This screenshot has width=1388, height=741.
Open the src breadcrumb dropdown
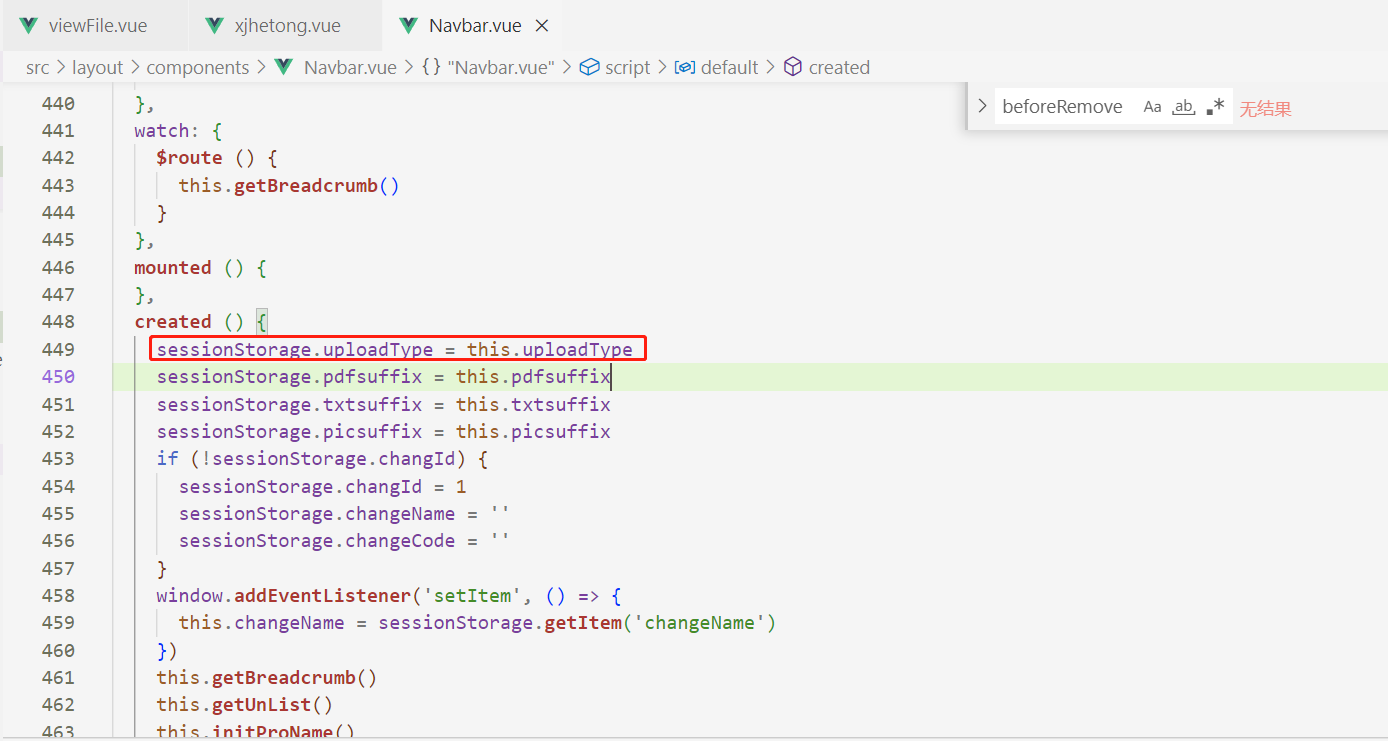[37, 67]
